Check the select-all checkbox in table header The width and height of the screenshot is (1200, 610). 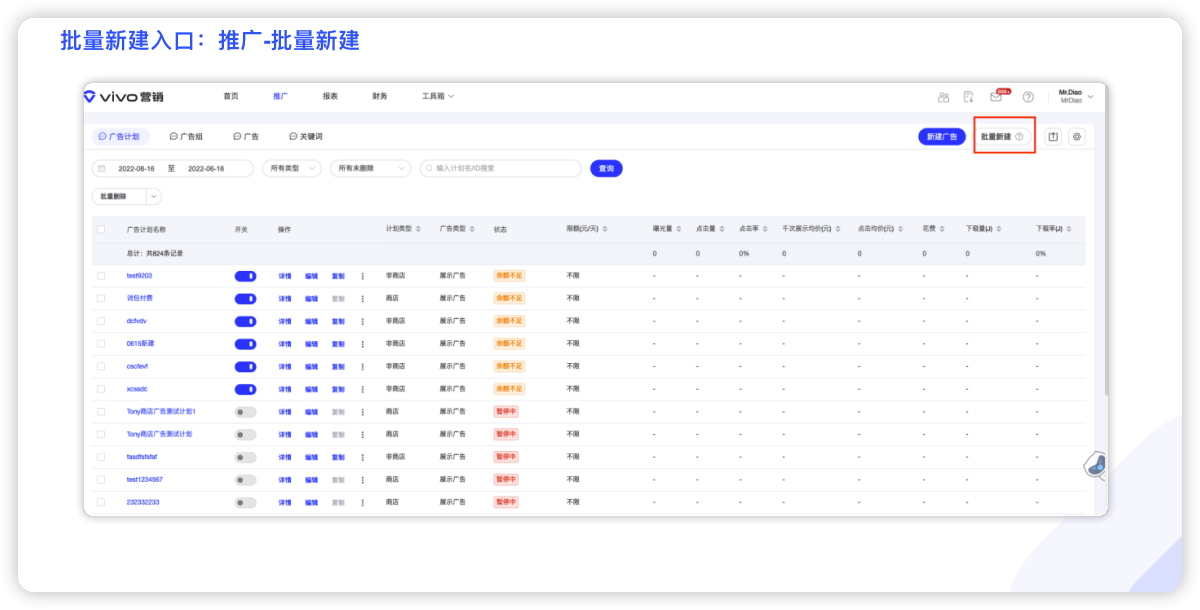tap(101, 229)
